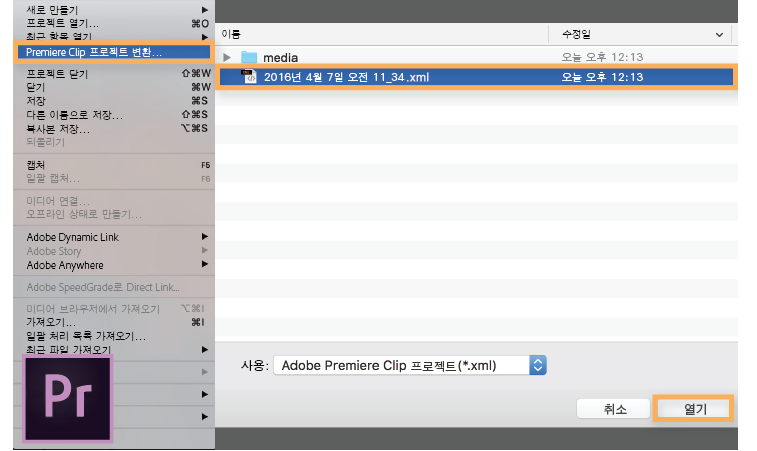Click the 취소 button
Screen dimensions: 757x451
614,409
